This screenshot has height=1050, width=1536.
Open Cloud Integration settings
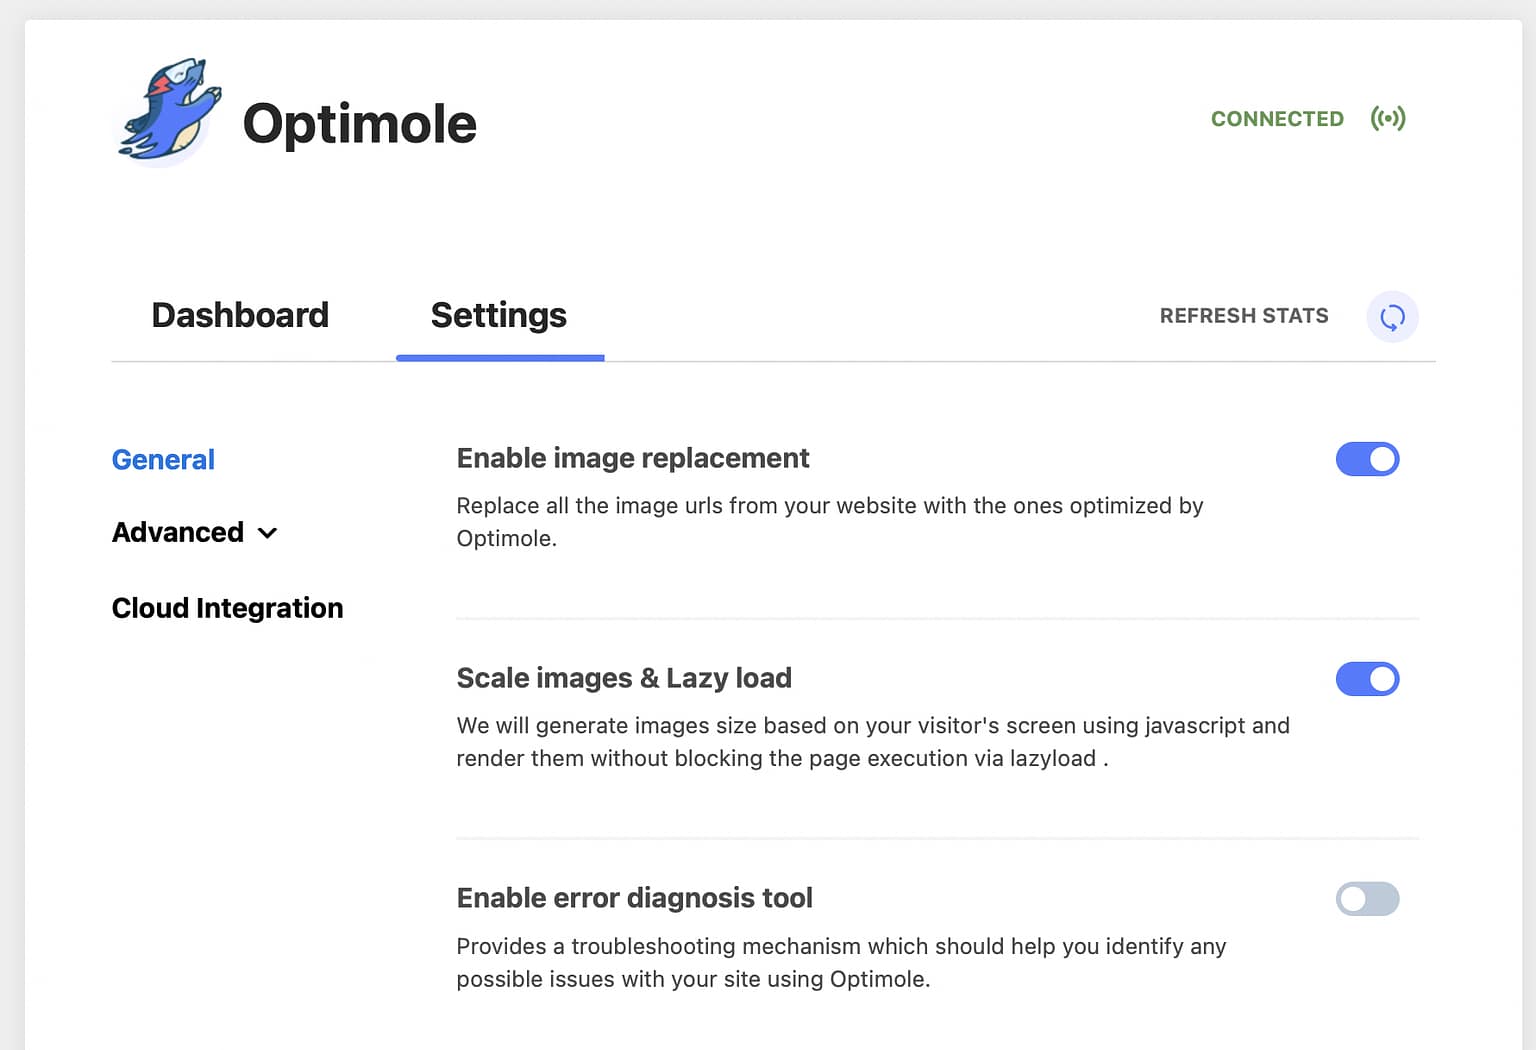click(x=227, y=607)
